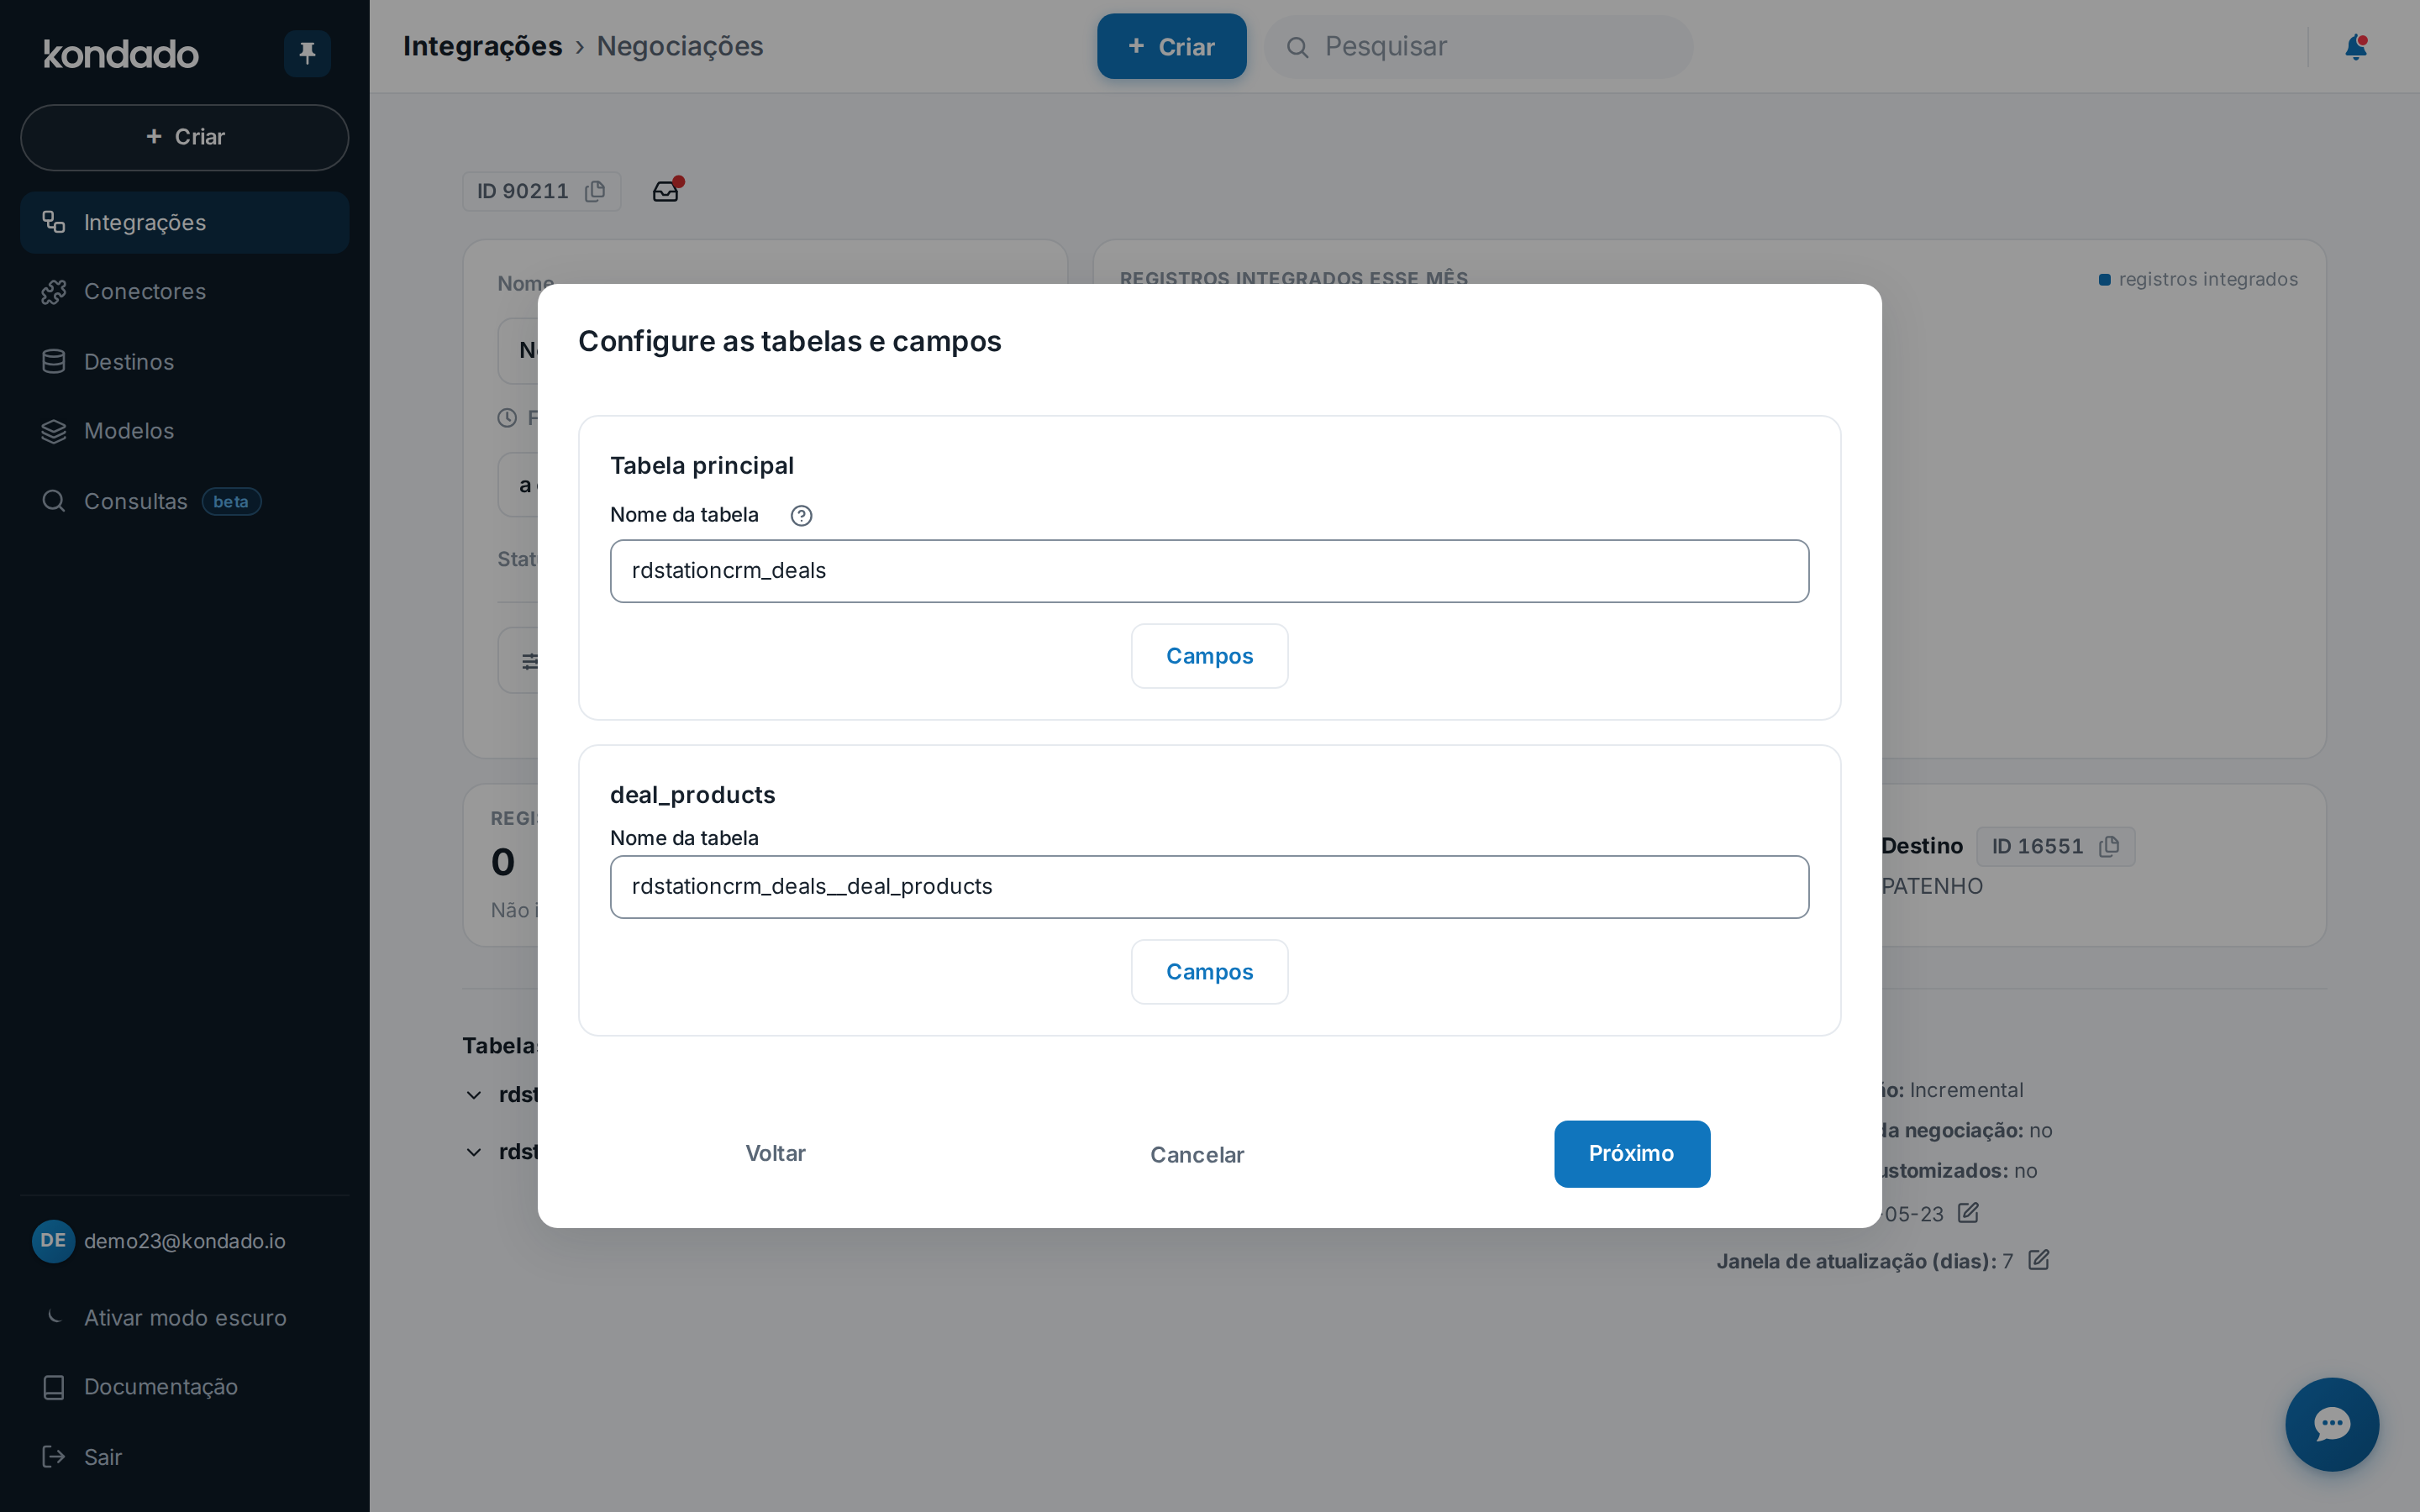2420x1512 pixels.
Task: Click Cancelar in the dialog
Action: 1197,1154
